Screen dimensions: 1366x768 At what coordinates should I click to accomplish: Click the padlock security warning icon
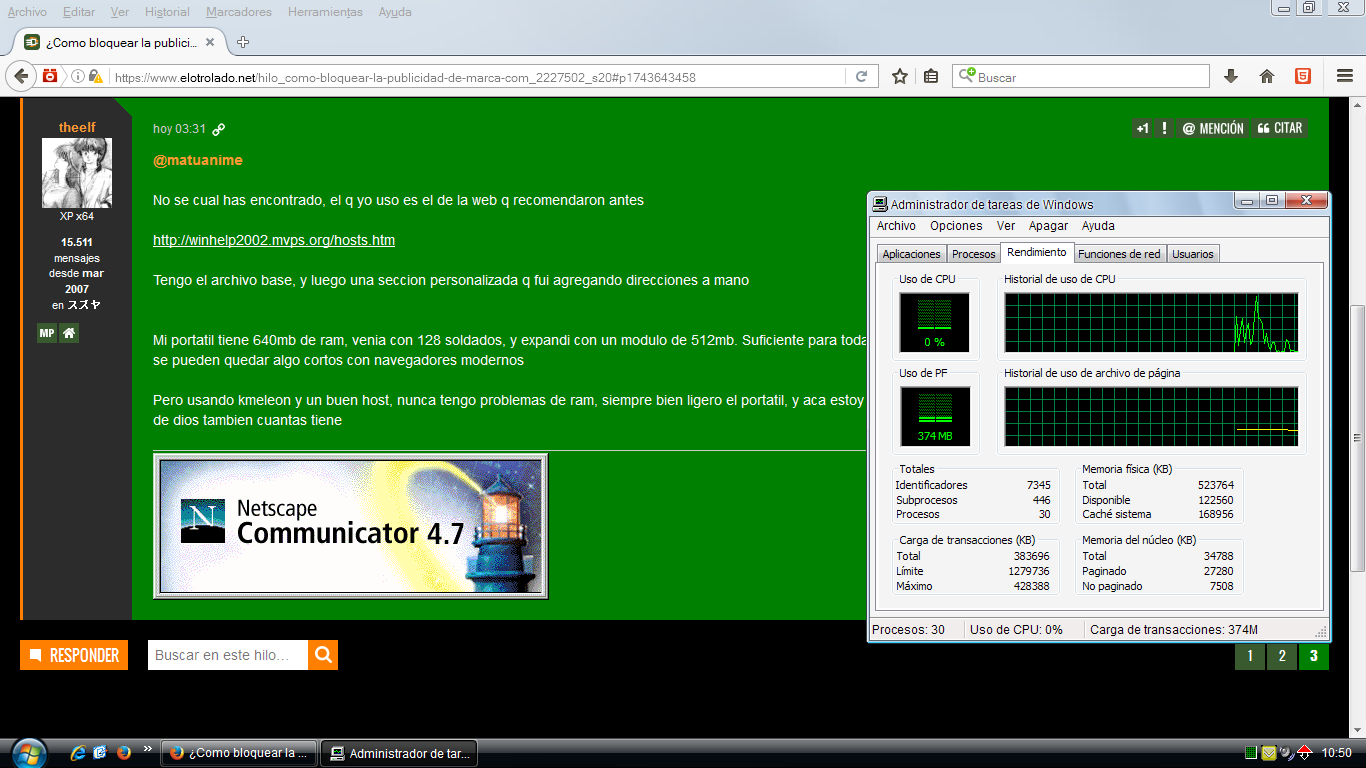click(95, 76)
